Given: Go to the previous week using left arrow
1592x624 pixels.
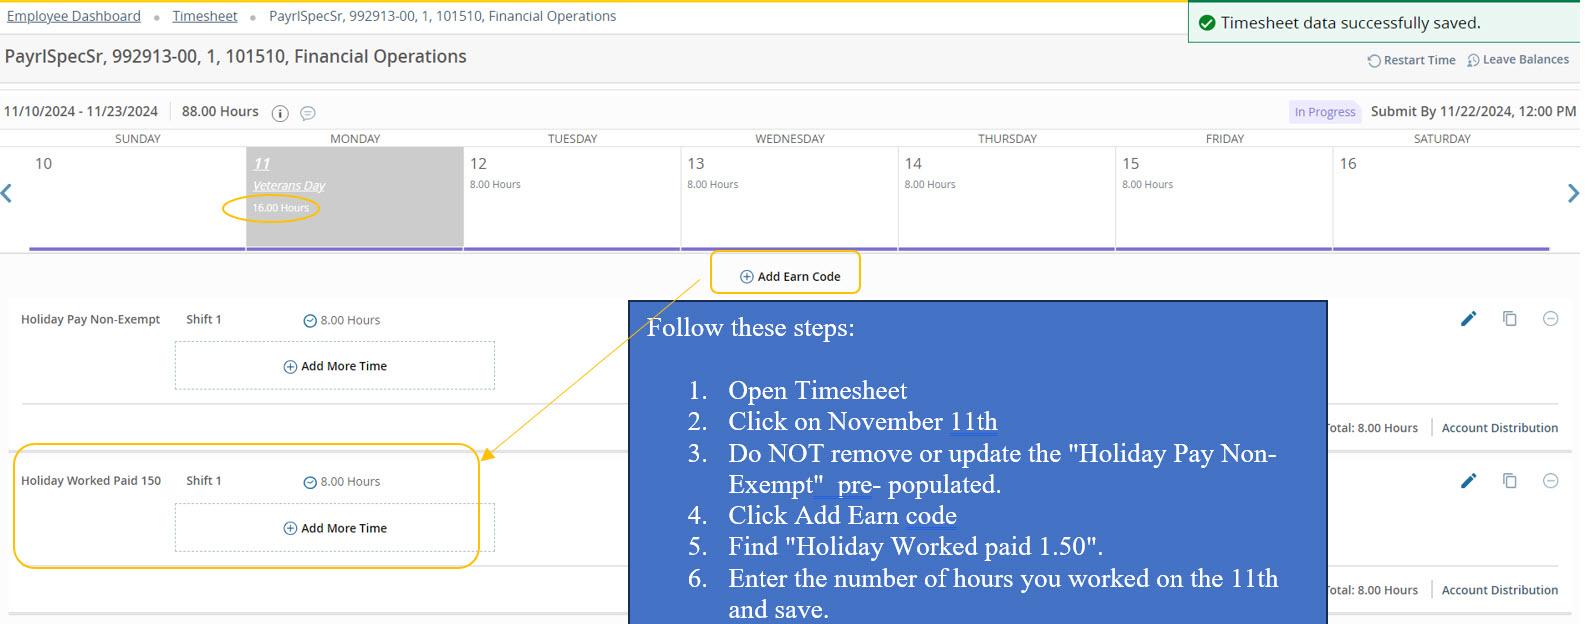Looking at the screenshot, I should point(7,194).
